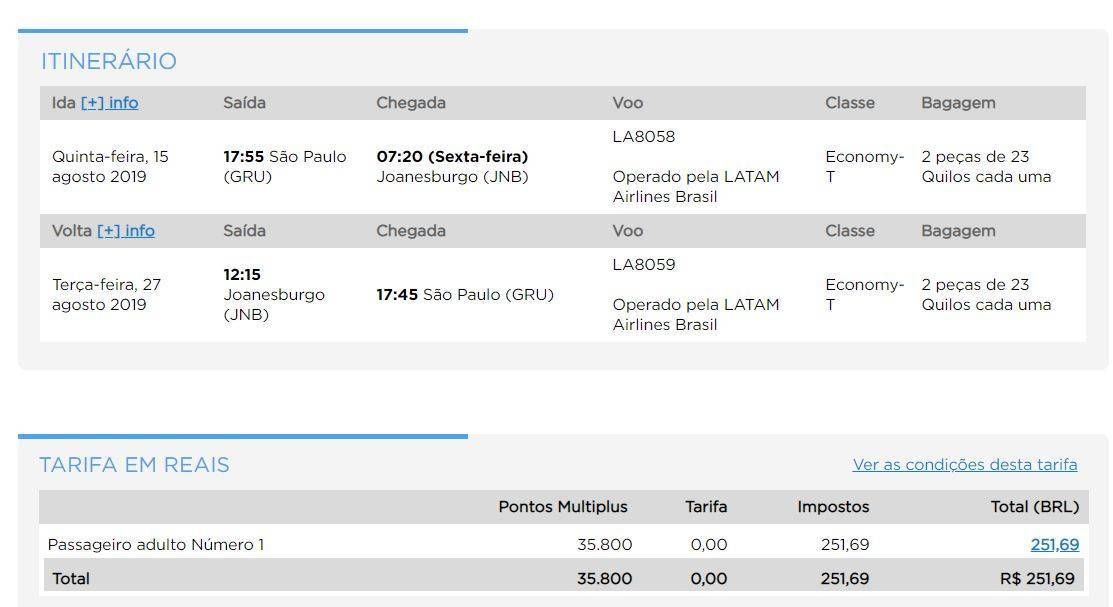
Task: Click return flight number LA8059
Action: tap(644, 265)
